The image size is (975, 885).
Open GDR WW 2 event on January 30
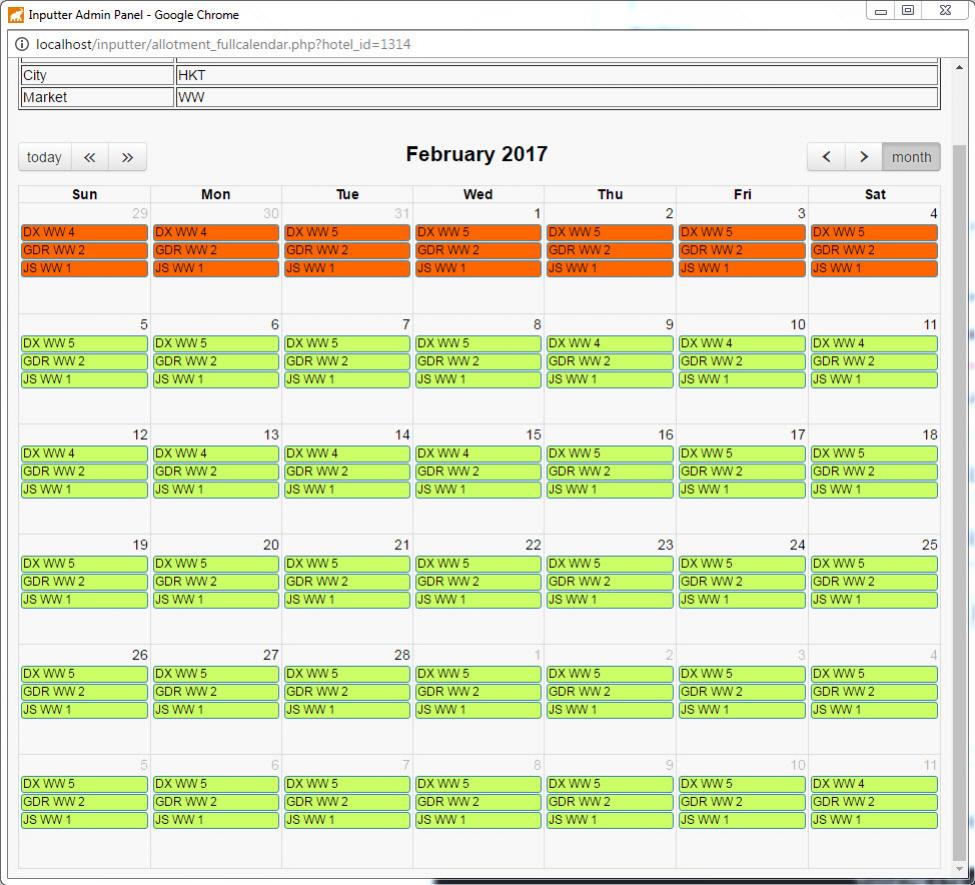tap(216, 250)
